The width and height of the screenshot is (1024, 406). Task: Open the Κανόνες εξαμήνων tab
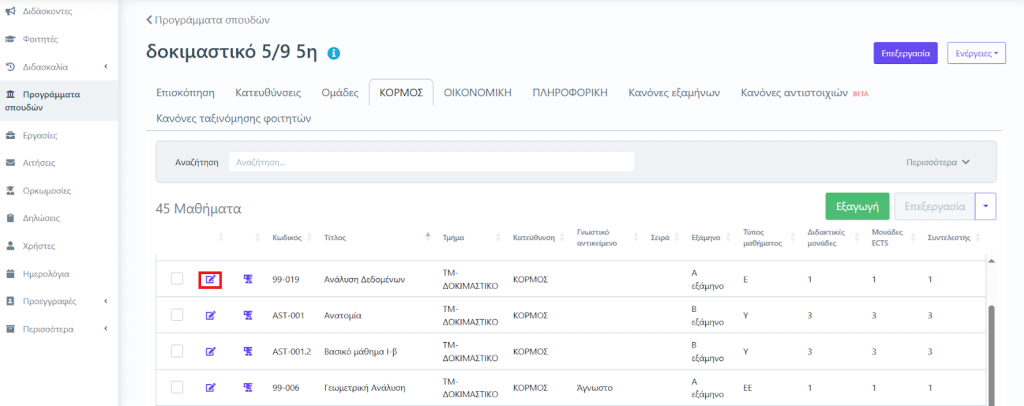(674, 92)
